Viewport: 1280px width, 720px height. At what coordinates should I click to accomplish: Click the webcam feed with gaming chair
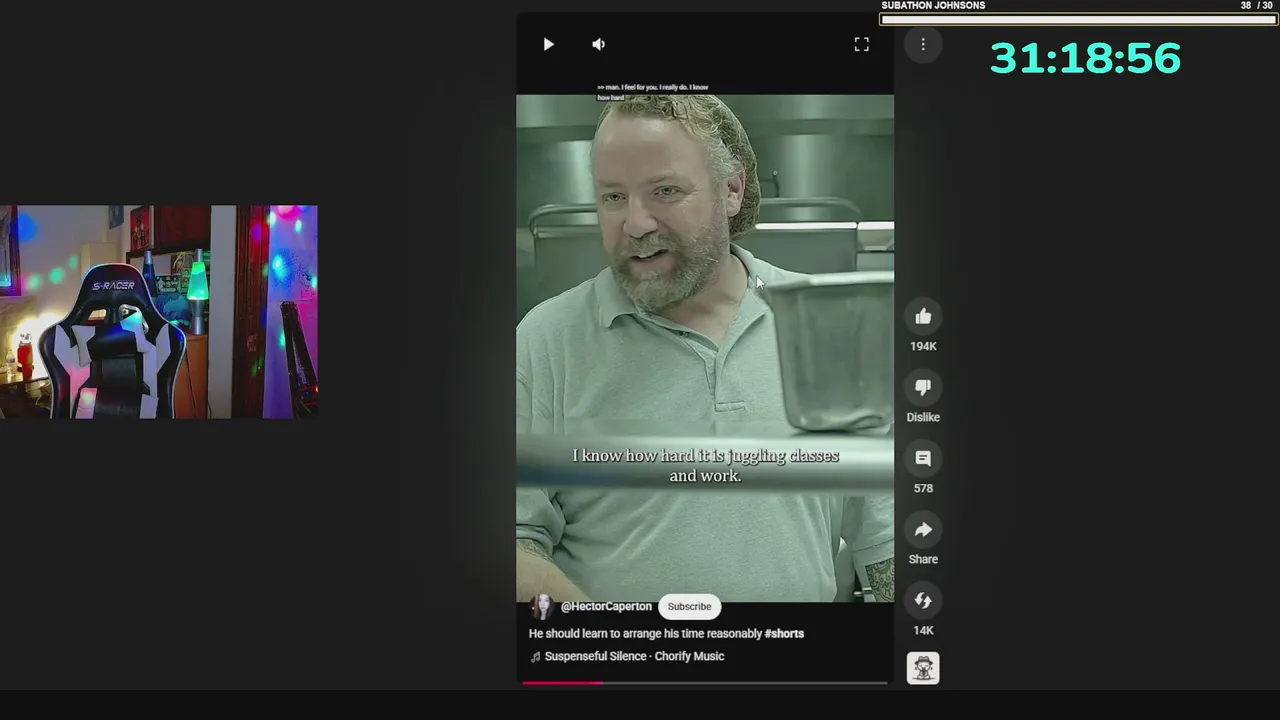(x=159, y=312)
